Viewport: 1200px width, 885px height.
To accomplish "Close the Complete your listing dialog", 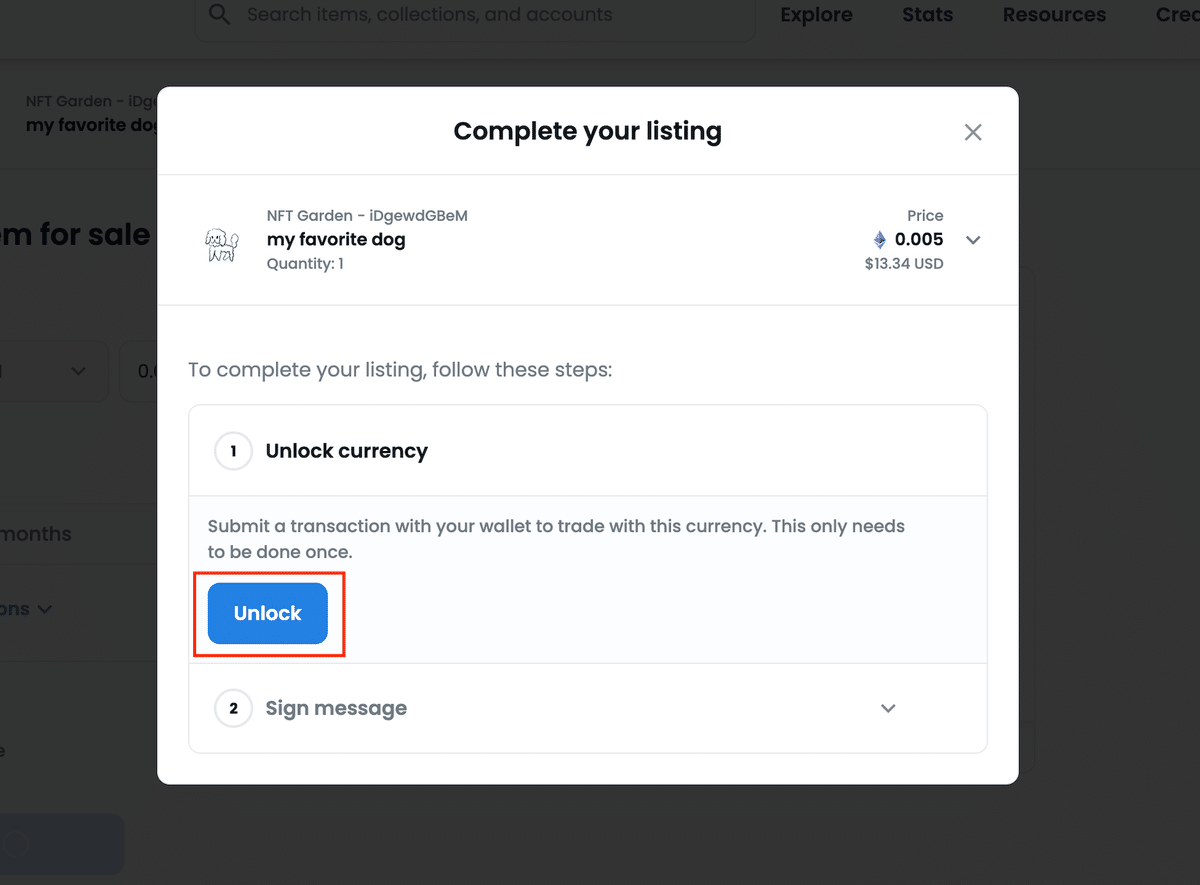I will coord(973,132).
